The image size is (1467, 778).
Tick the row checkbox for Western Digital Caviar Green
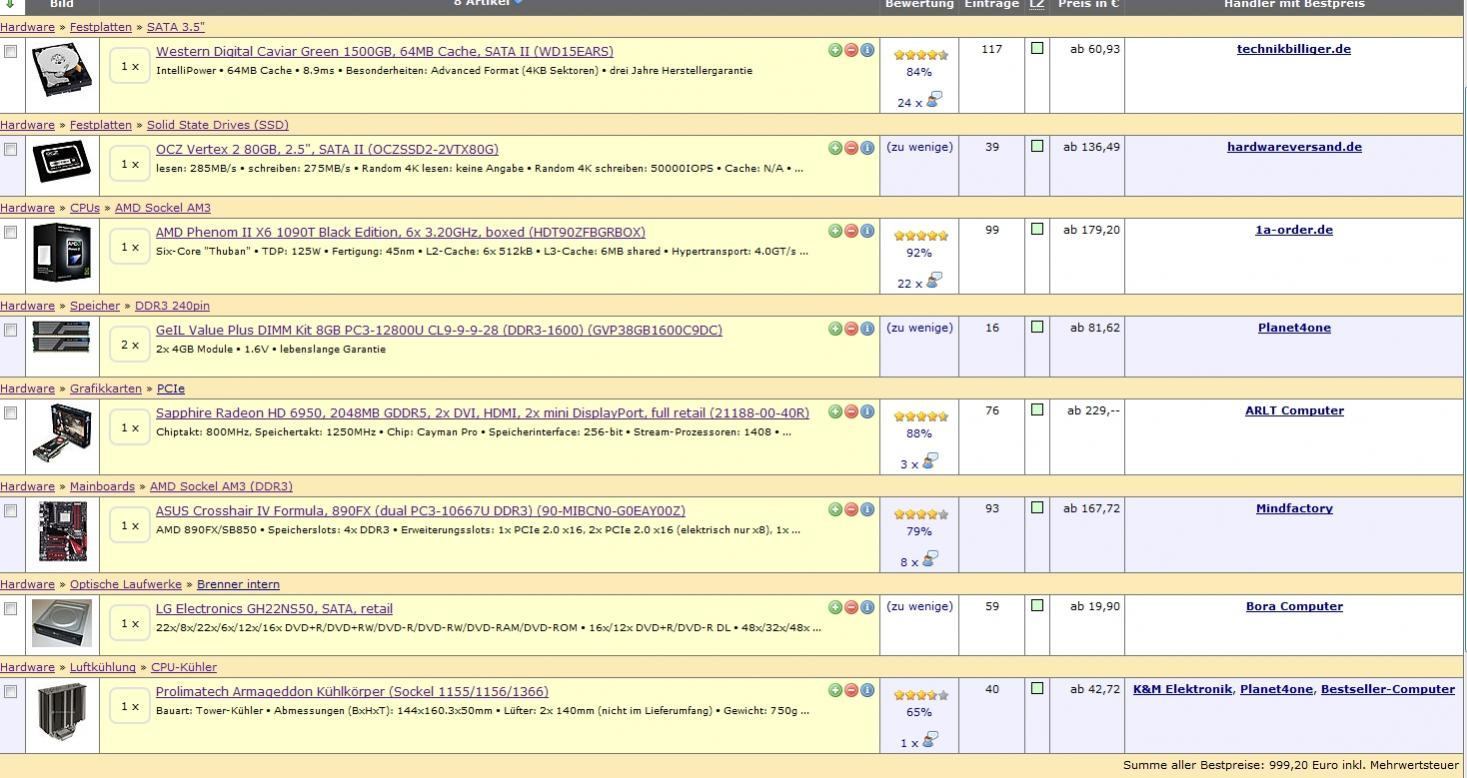(10, 51)
